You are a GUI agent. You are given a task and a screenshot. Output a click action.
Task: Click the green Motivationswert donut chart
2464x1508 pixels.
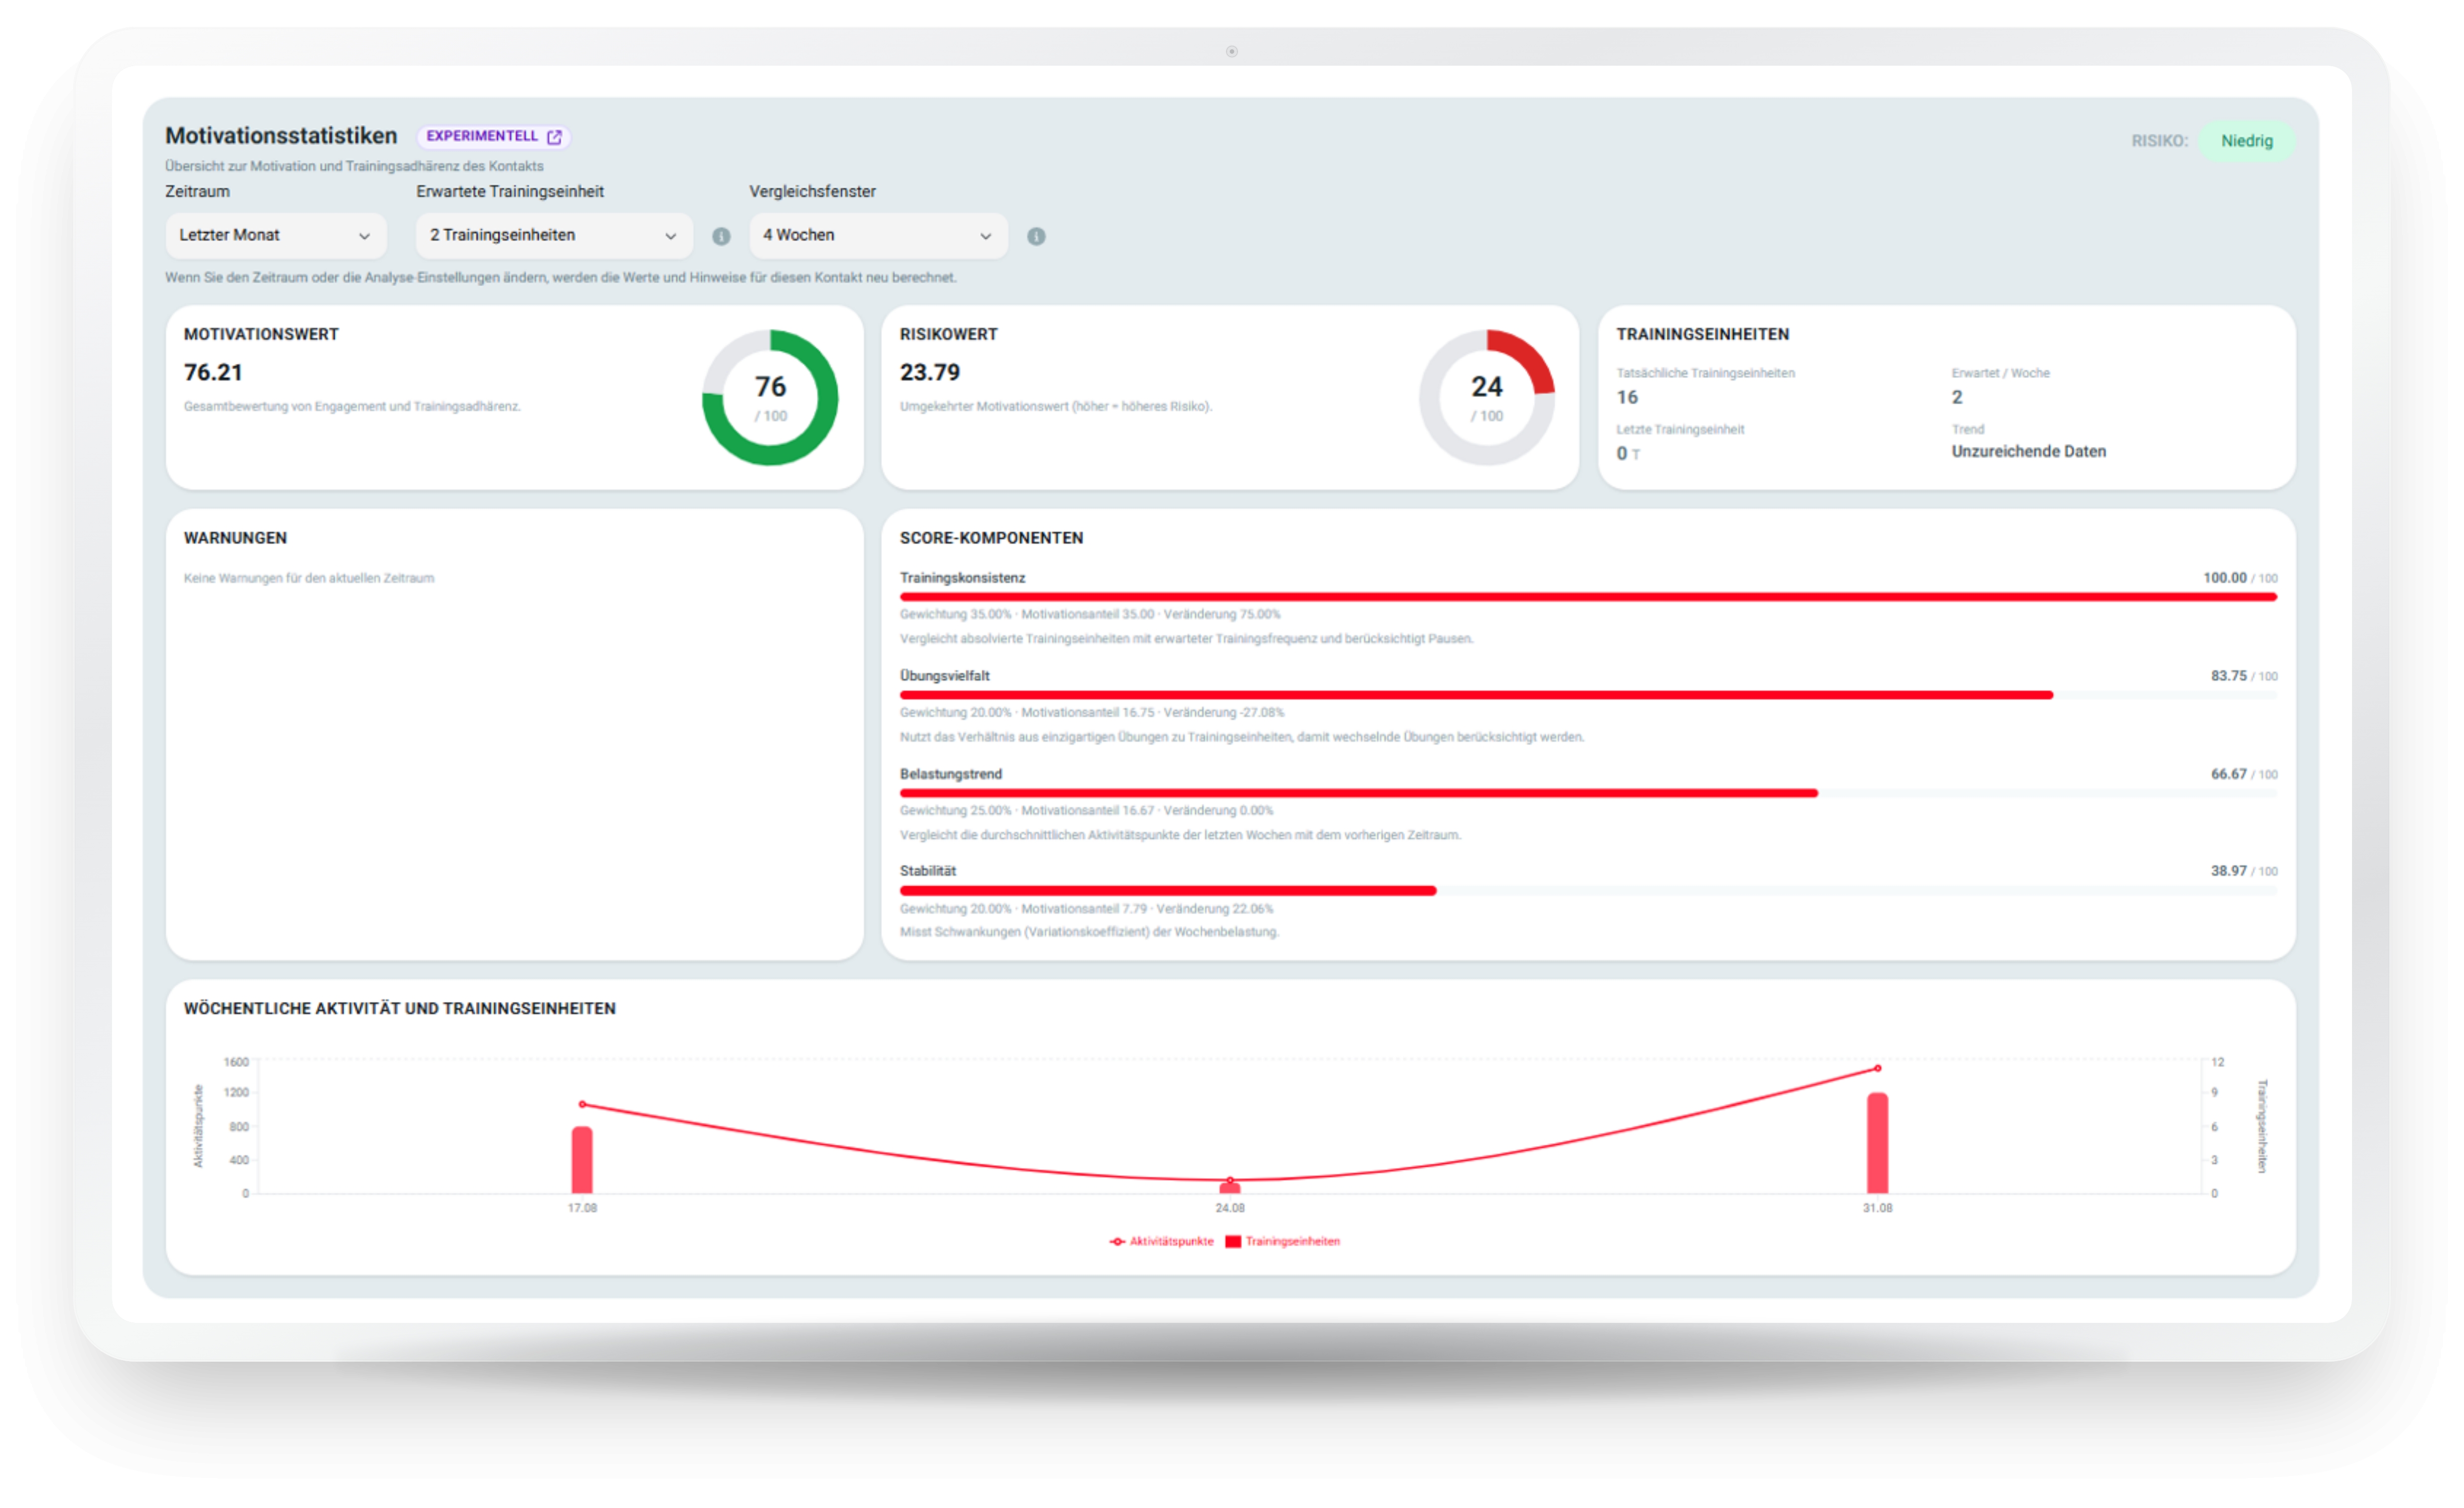pyautogui.click(x=770, y=397)
